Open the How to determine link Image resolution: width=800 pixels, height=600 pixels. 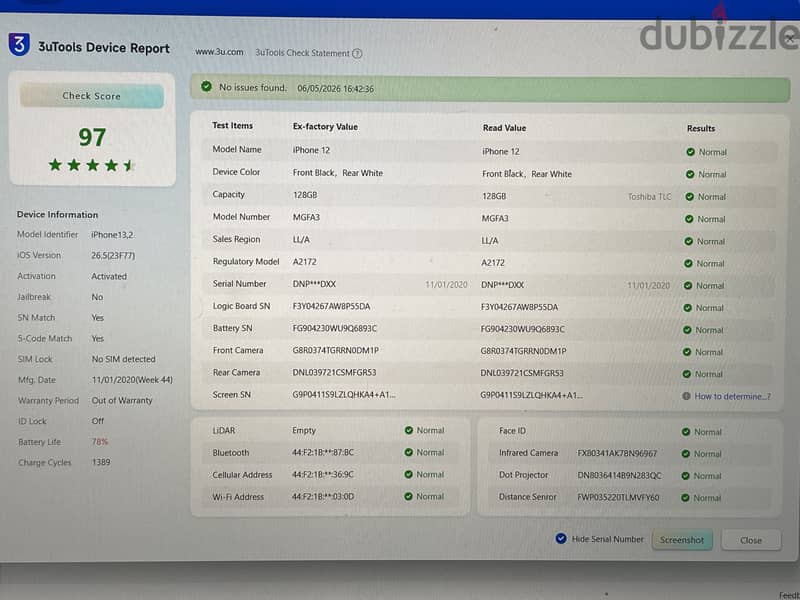(733, 396)
